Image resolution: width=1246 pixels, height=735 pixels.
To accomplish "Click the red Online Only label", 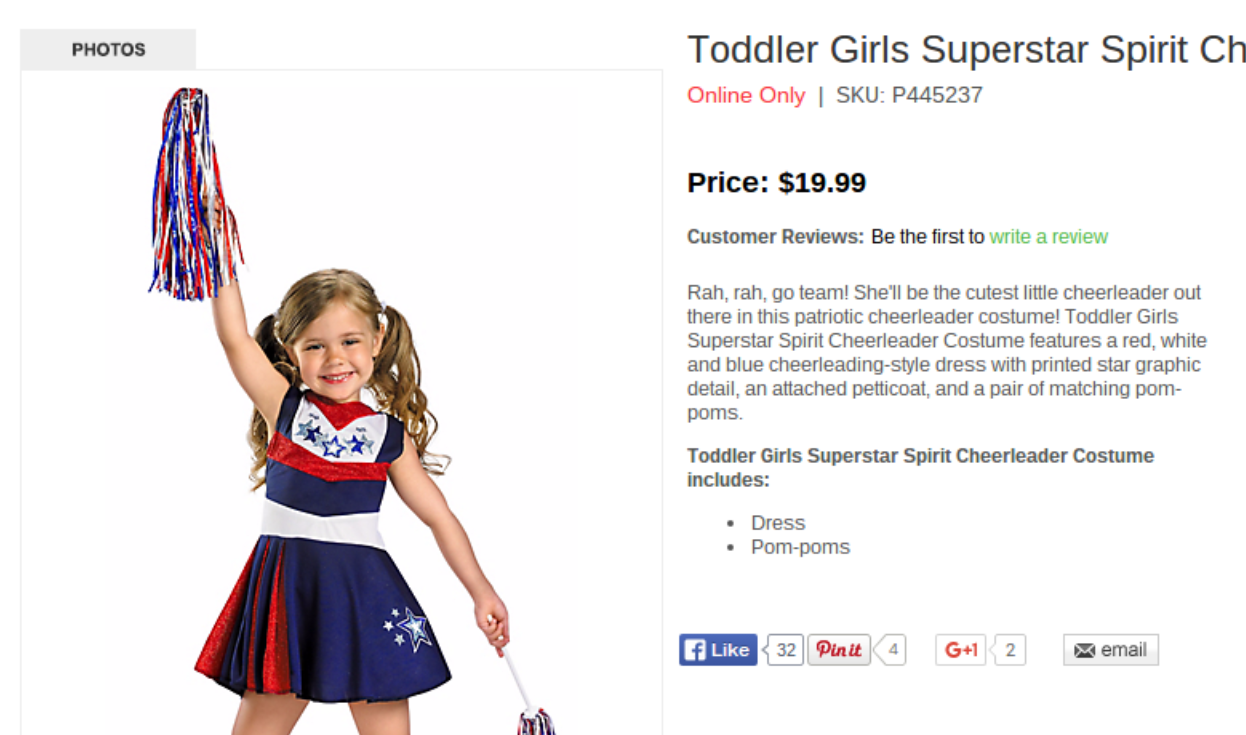I will (745, 95).
